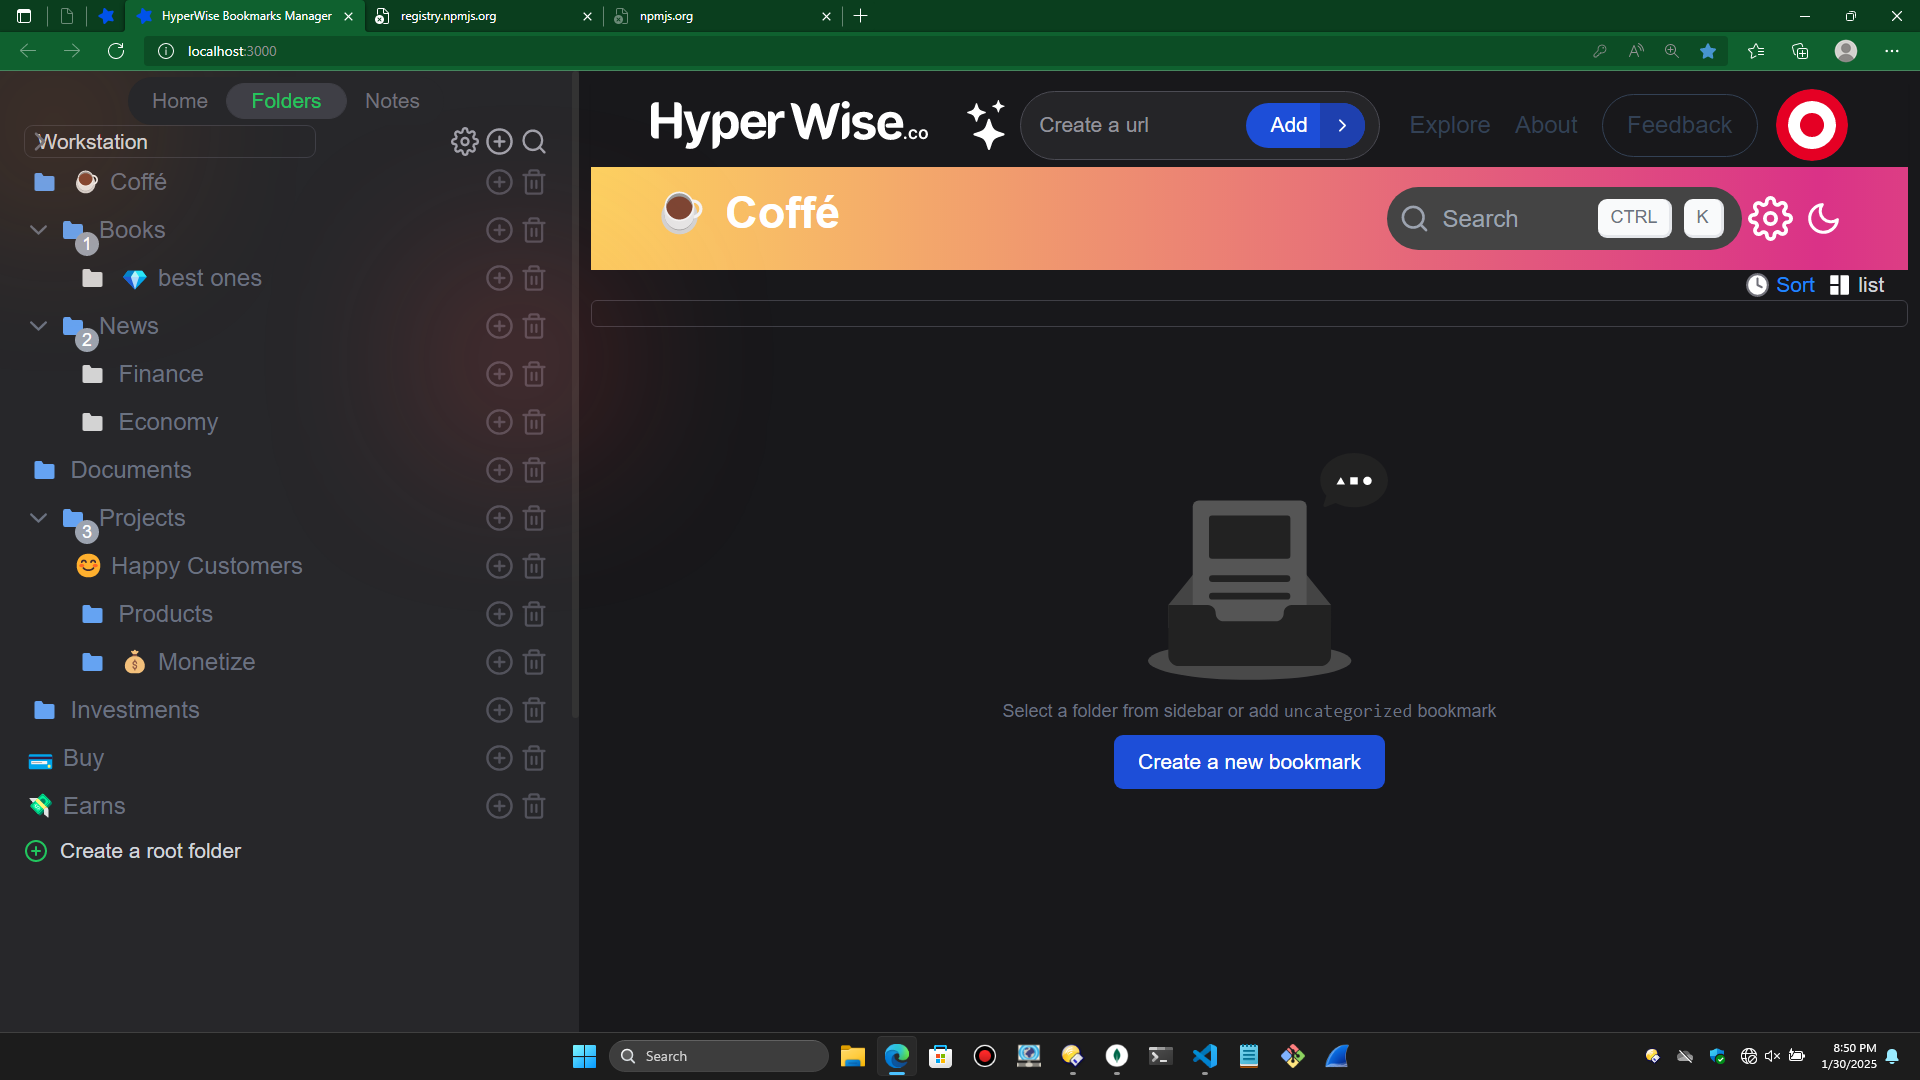The height and width of the screenshot is (1080, 1920).
Task: Select the best ones folder
Action: [x=209, y=278]
